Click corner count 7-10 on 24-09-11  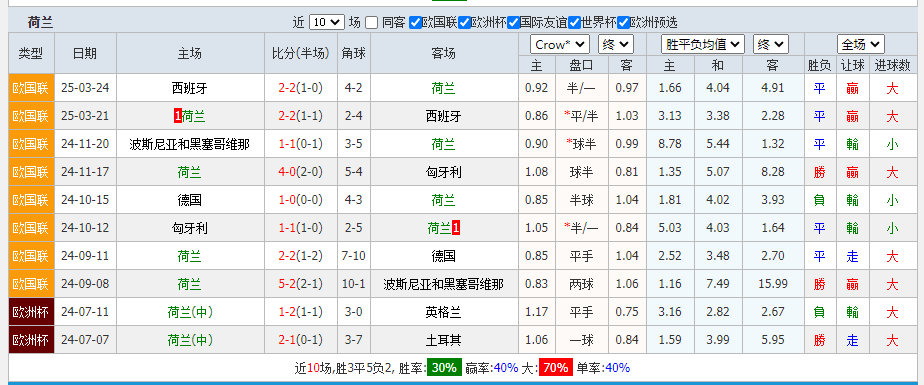[x=354, y=256]
